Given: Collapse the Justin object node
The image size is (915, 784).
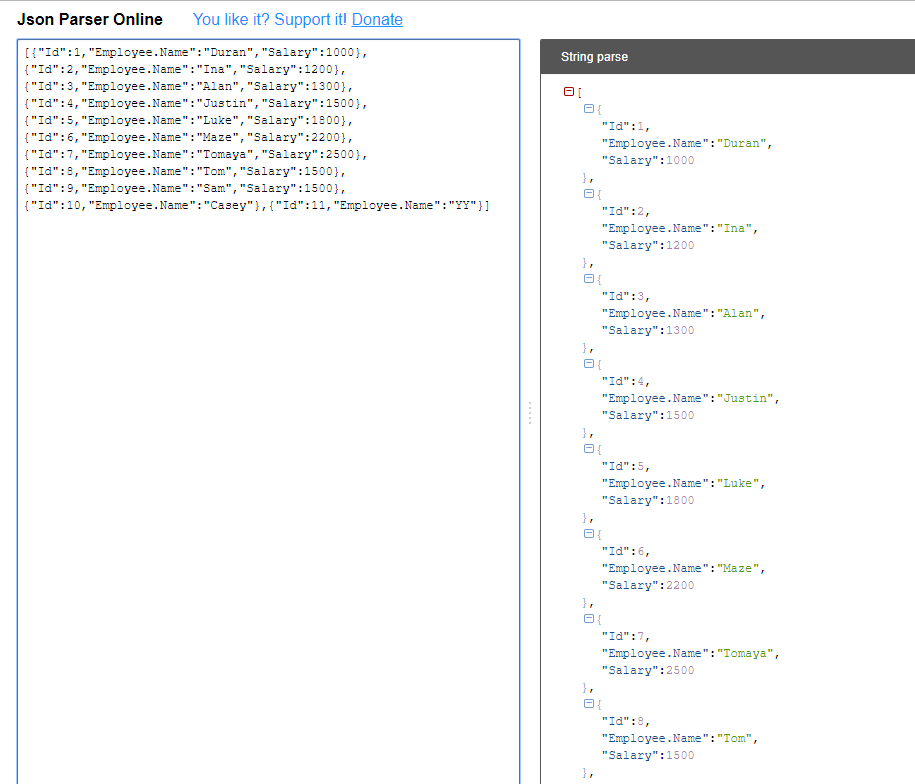Looking at the screenshot, I should tap(589, 363).
